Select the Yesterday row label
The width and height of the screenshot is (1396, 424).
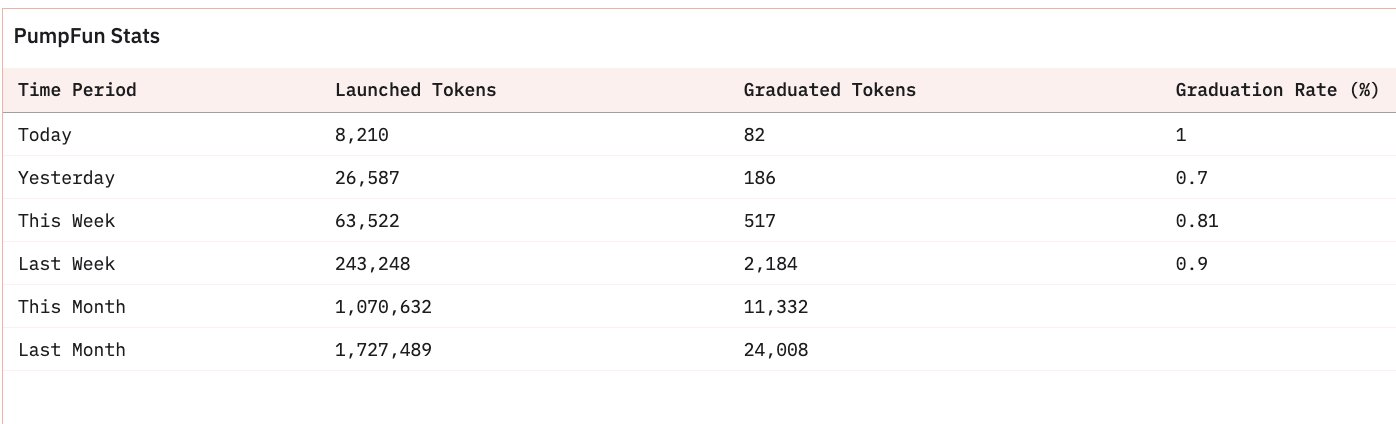click(x=66, y=178)
